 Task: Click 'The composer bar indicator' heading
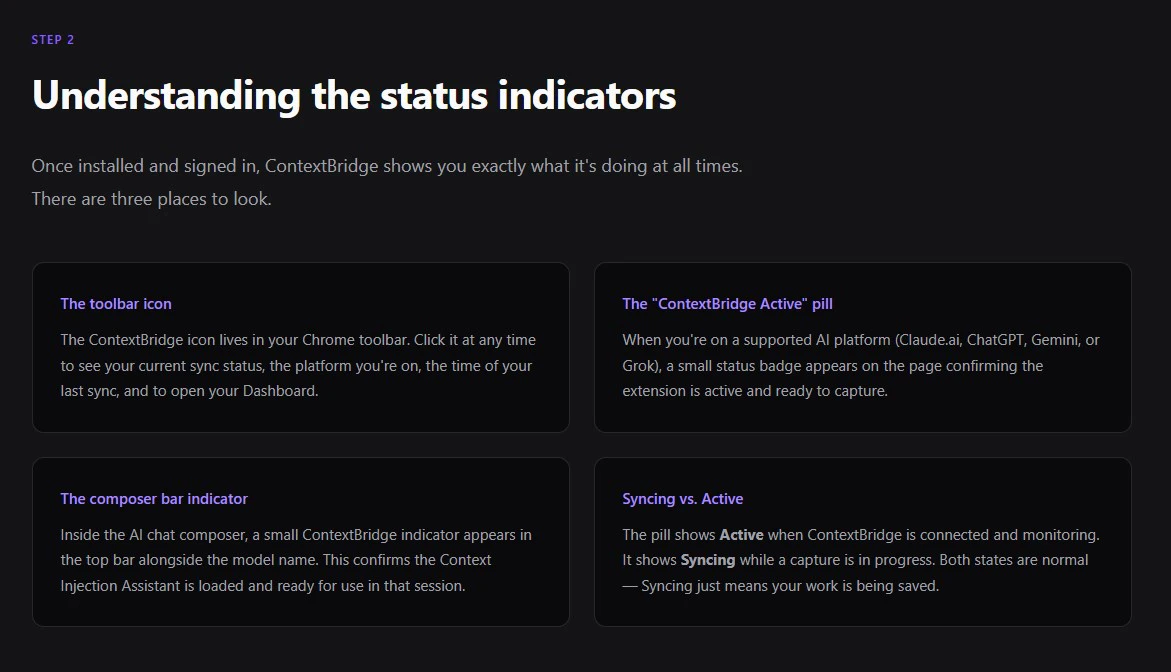154,499
